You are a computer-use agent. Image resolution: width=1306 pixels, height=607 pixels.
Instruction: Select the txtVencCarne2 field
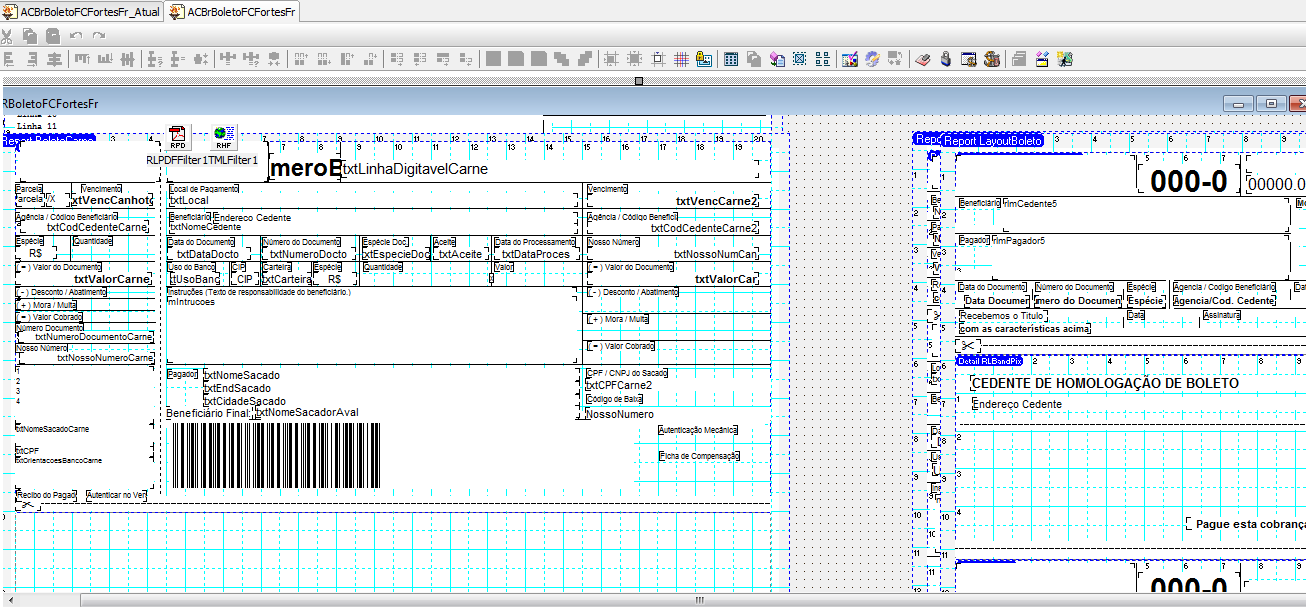tap(717, 201)
